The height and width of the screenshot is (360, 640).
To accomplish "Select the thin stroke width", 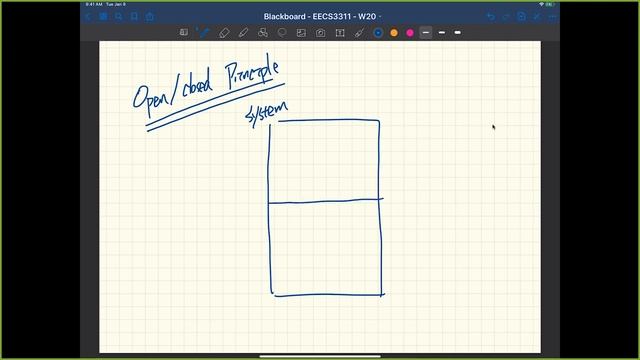I will [426, 32].
